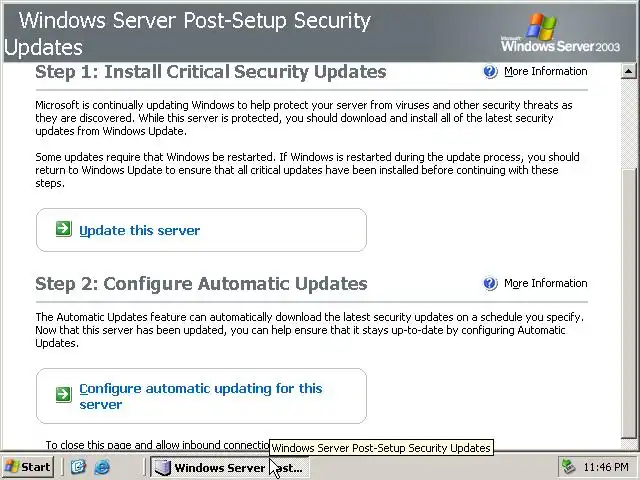
Task: Click the Step 2 Configure Automatic Updates heading
Action: pyautogui.click(x=201, y=284)
